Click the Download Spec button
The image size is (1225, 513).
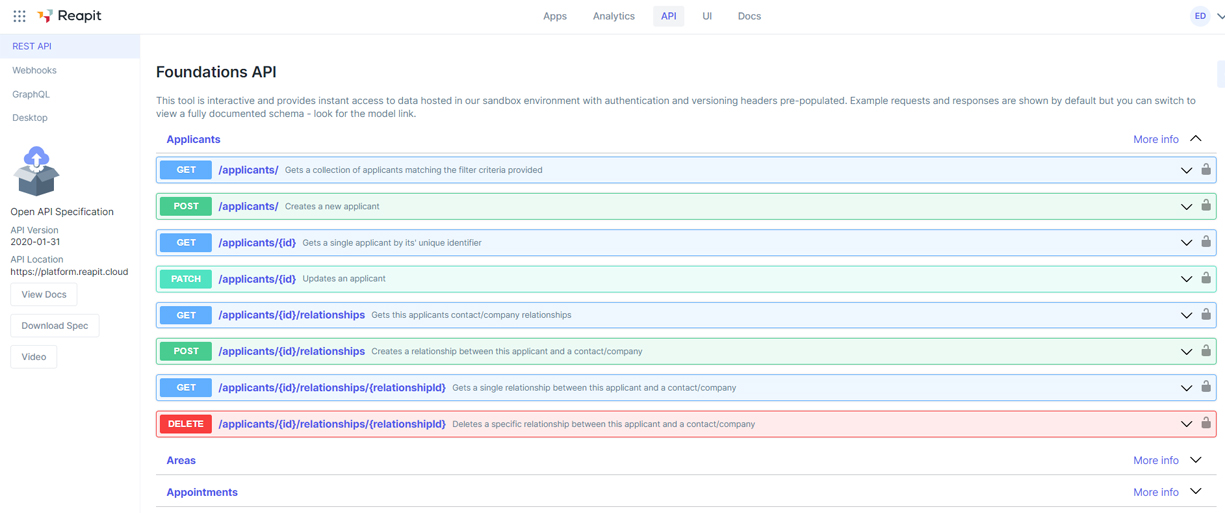coord(55,325)
